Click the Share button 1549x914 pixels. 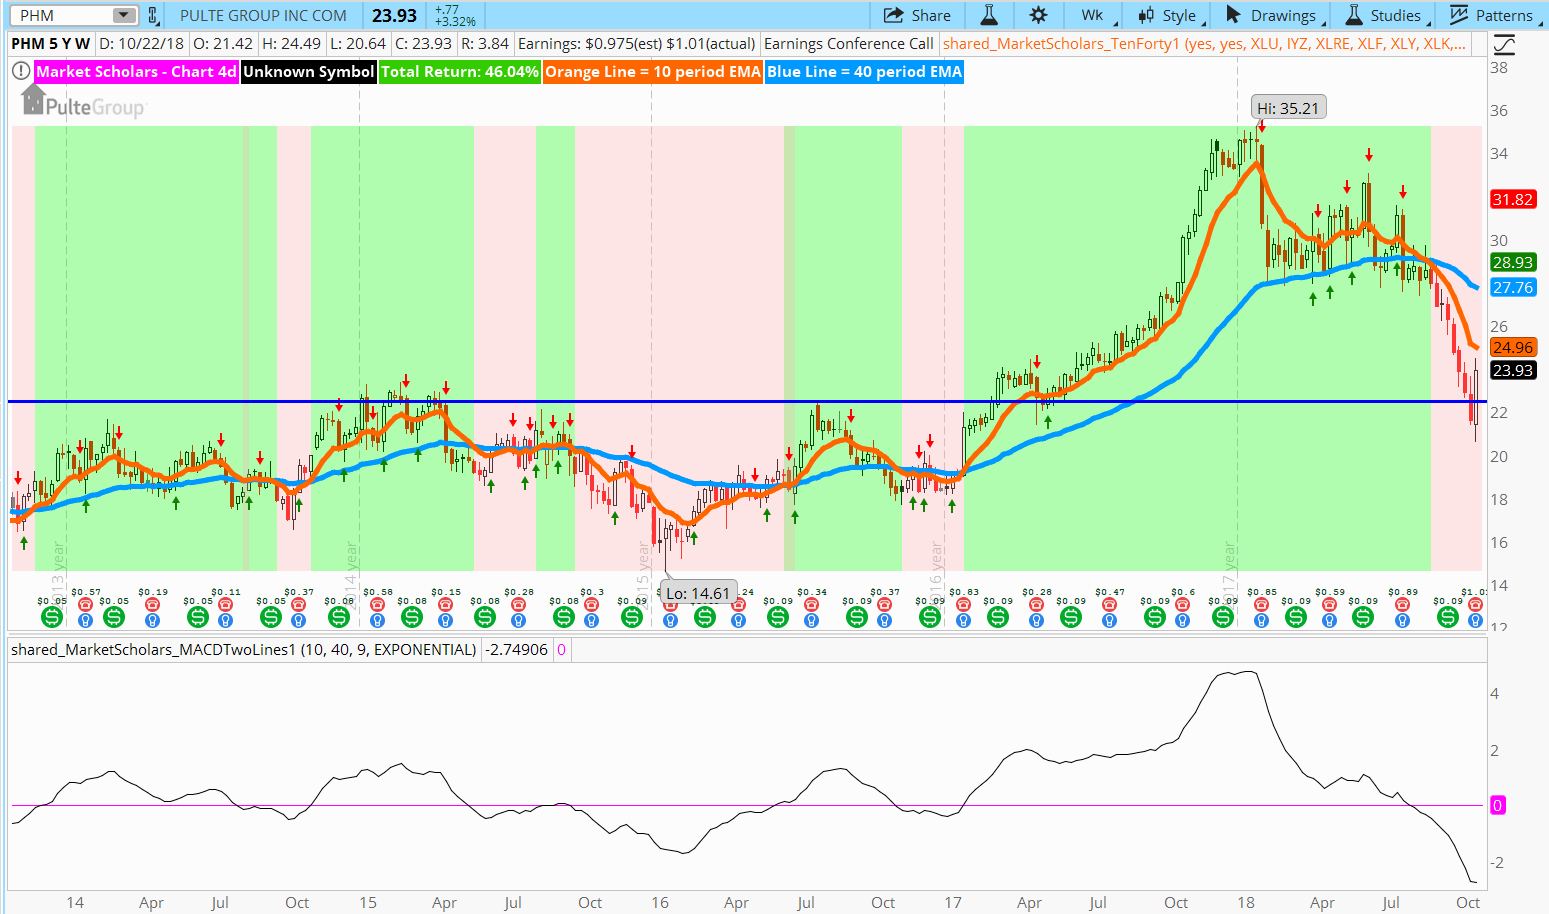918,15
